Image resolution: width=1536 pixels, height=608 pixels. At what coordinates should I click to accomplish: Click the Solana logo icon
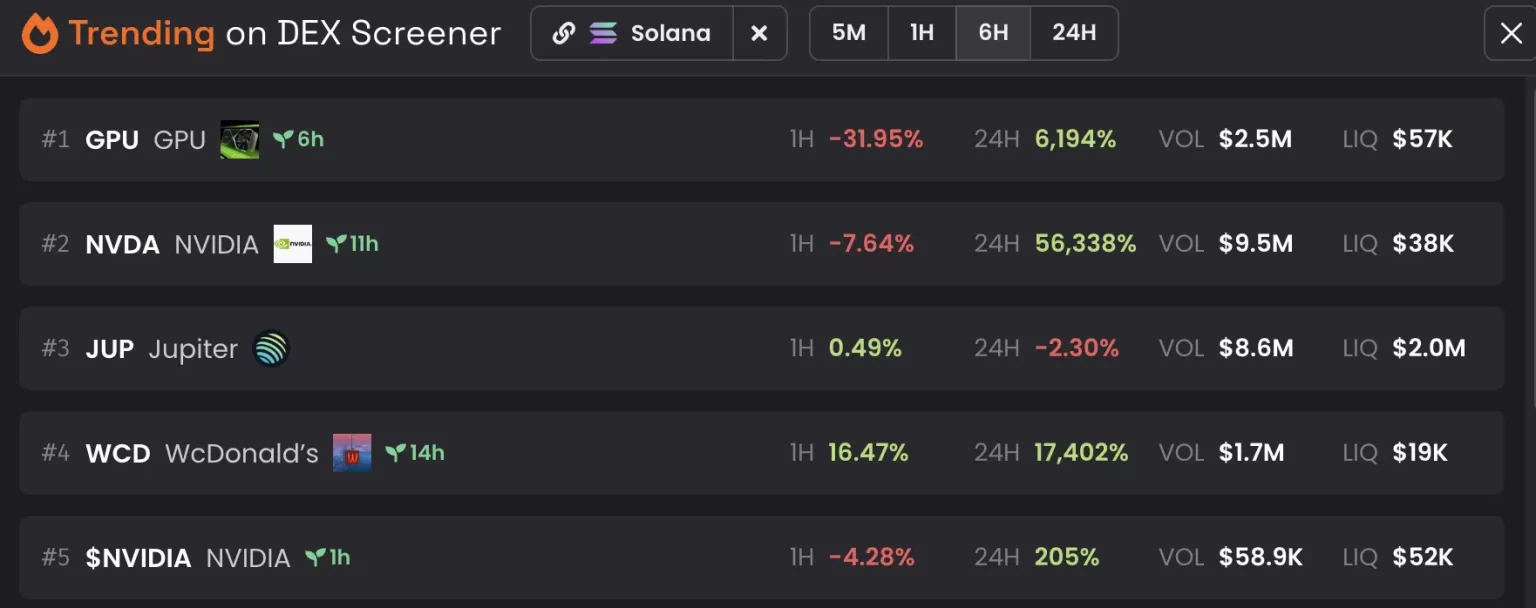tap(603, 33)
